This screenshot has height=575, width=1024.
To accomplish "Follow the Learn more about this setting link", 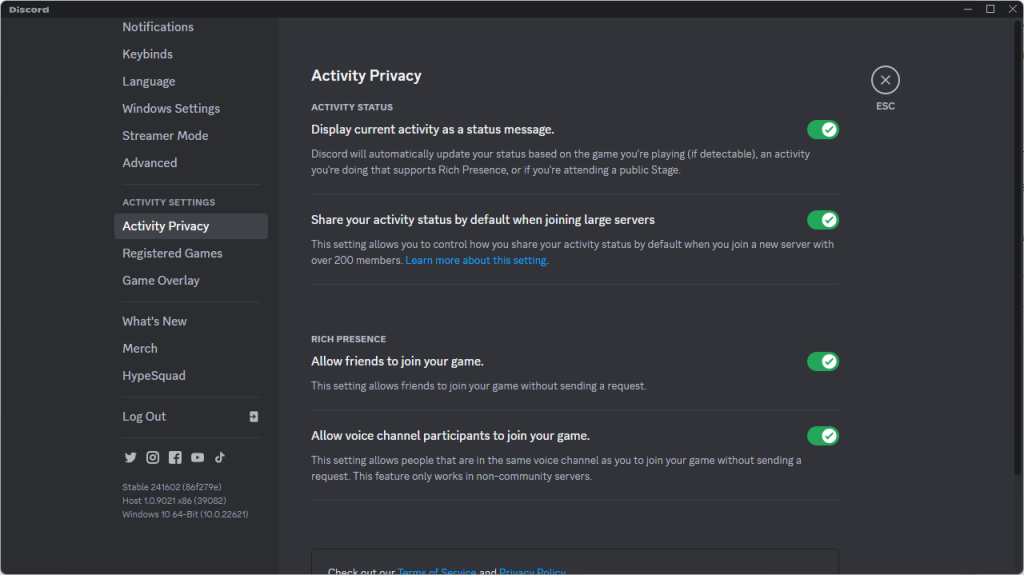I will [475, 260].
